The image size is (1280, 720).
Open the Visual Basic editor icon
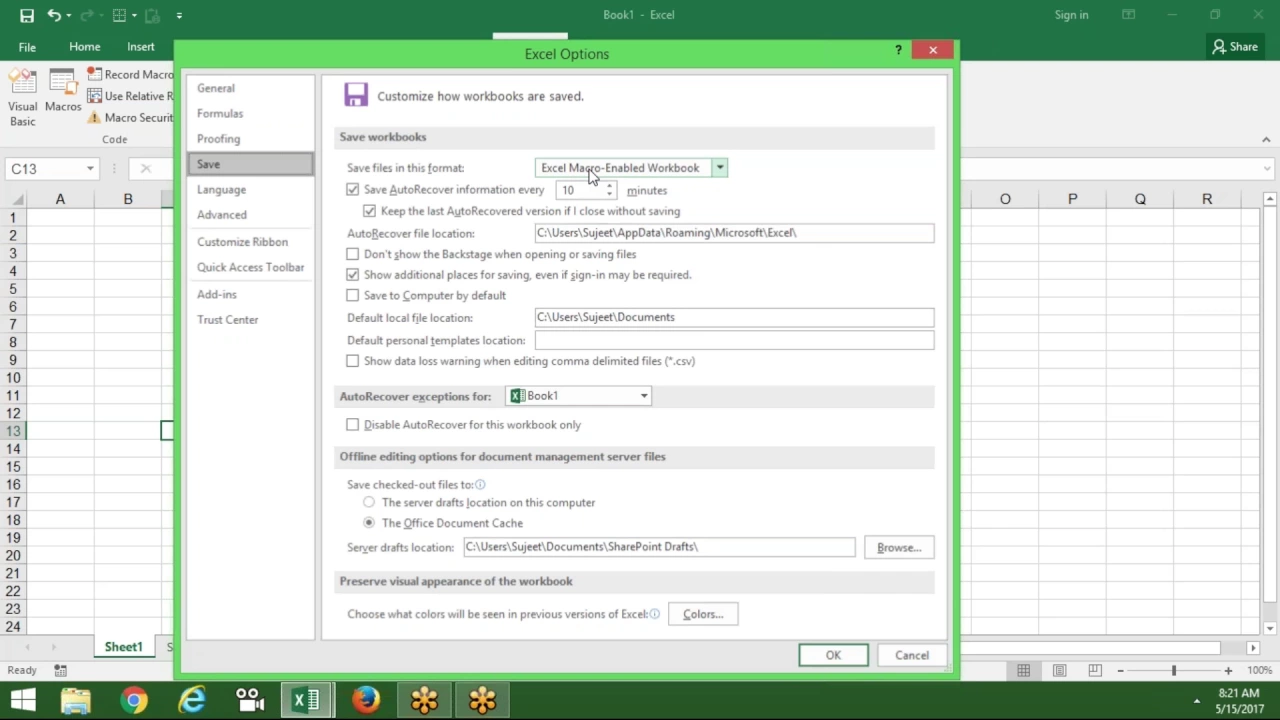click(x=23, y=83)
